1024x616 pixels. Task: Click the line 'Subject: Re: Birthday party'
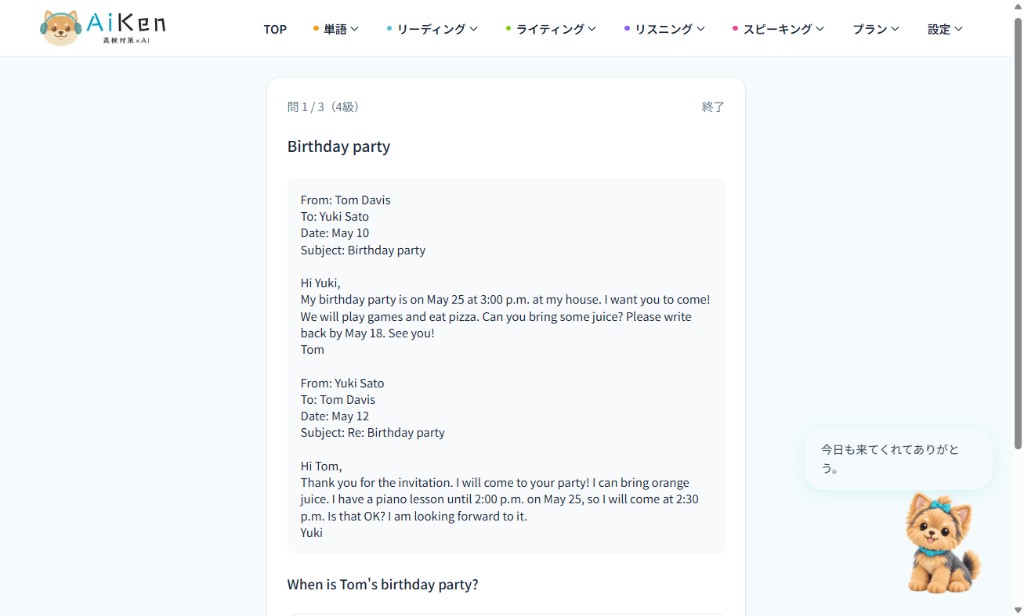[372, 432]
